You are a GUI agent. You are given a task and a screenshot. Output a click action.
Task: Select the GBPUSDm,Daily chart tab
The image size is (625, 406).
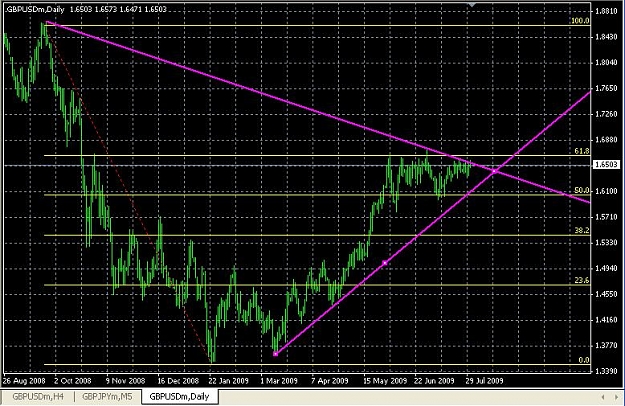pos(179,396)
